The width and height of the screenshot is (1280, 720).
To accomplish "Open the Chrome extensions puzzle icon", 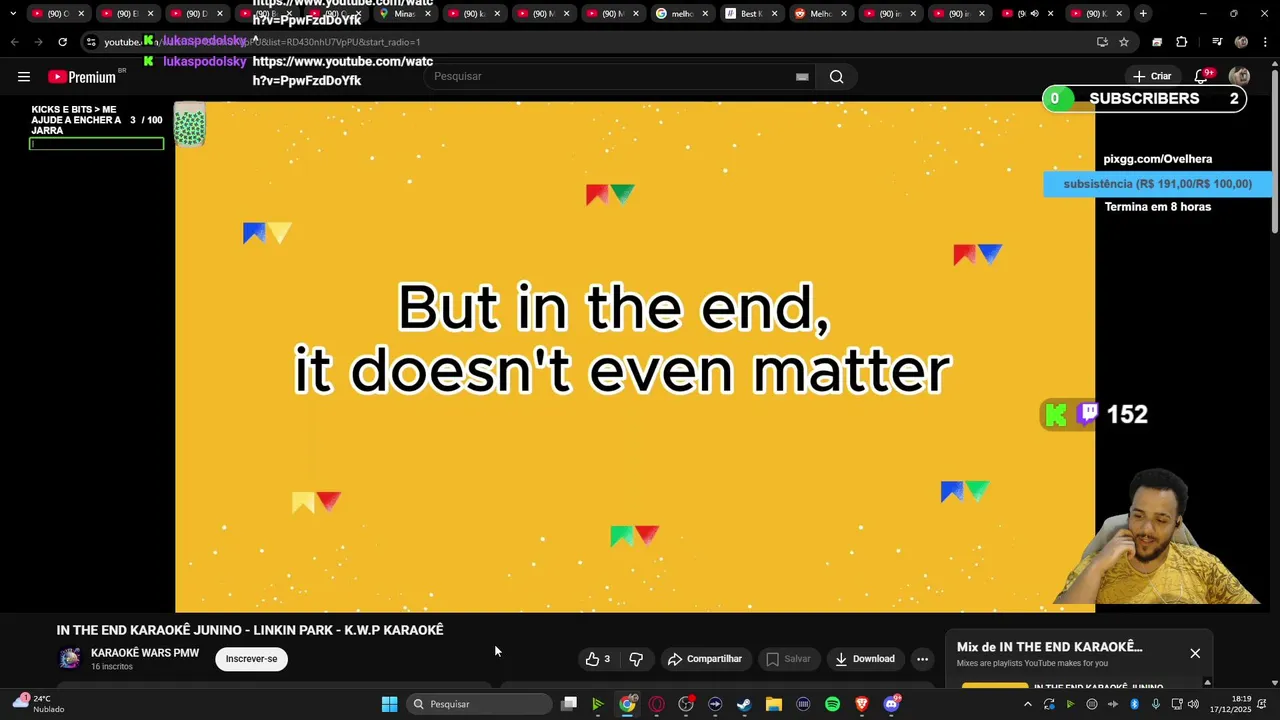I will click(x=1182, y=42).
